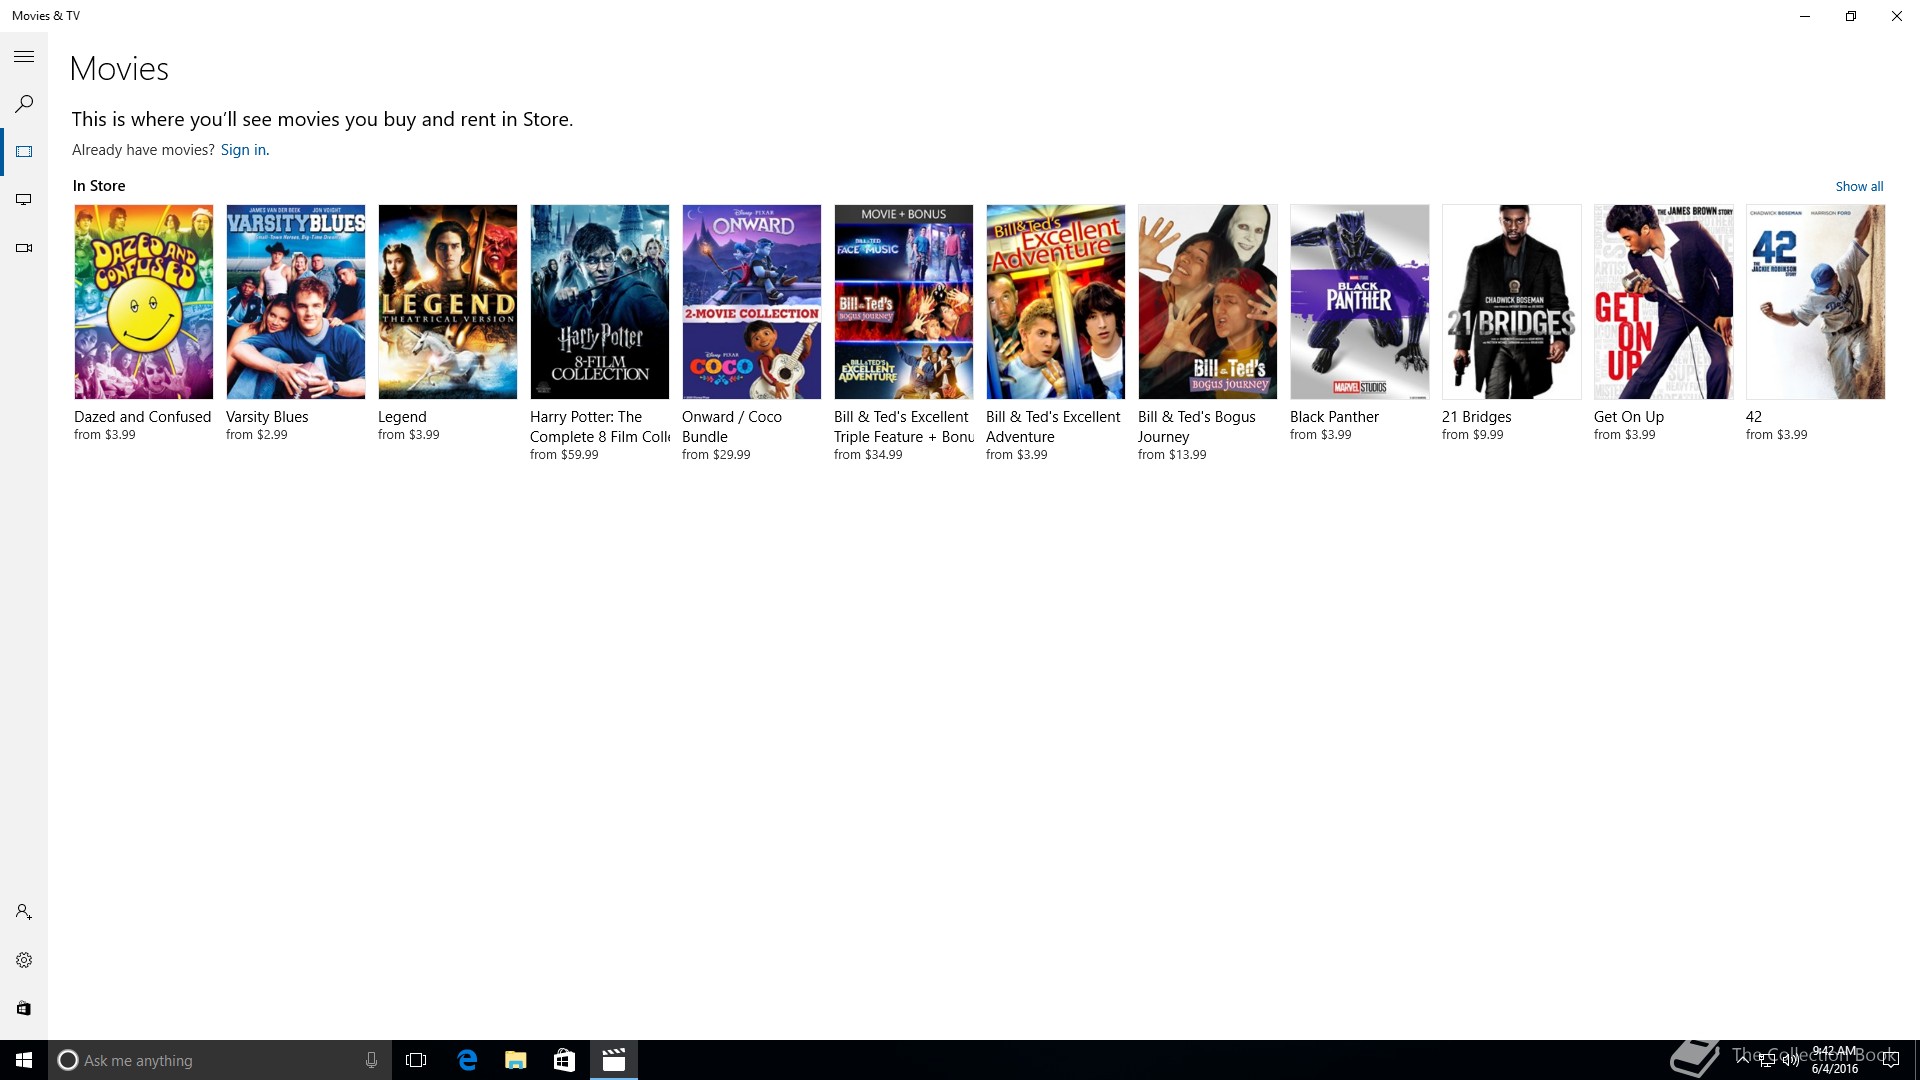This screenshot has width=1920, height=1080.
Task: Click the Varsity Blues title text
Action: [267, 417]
